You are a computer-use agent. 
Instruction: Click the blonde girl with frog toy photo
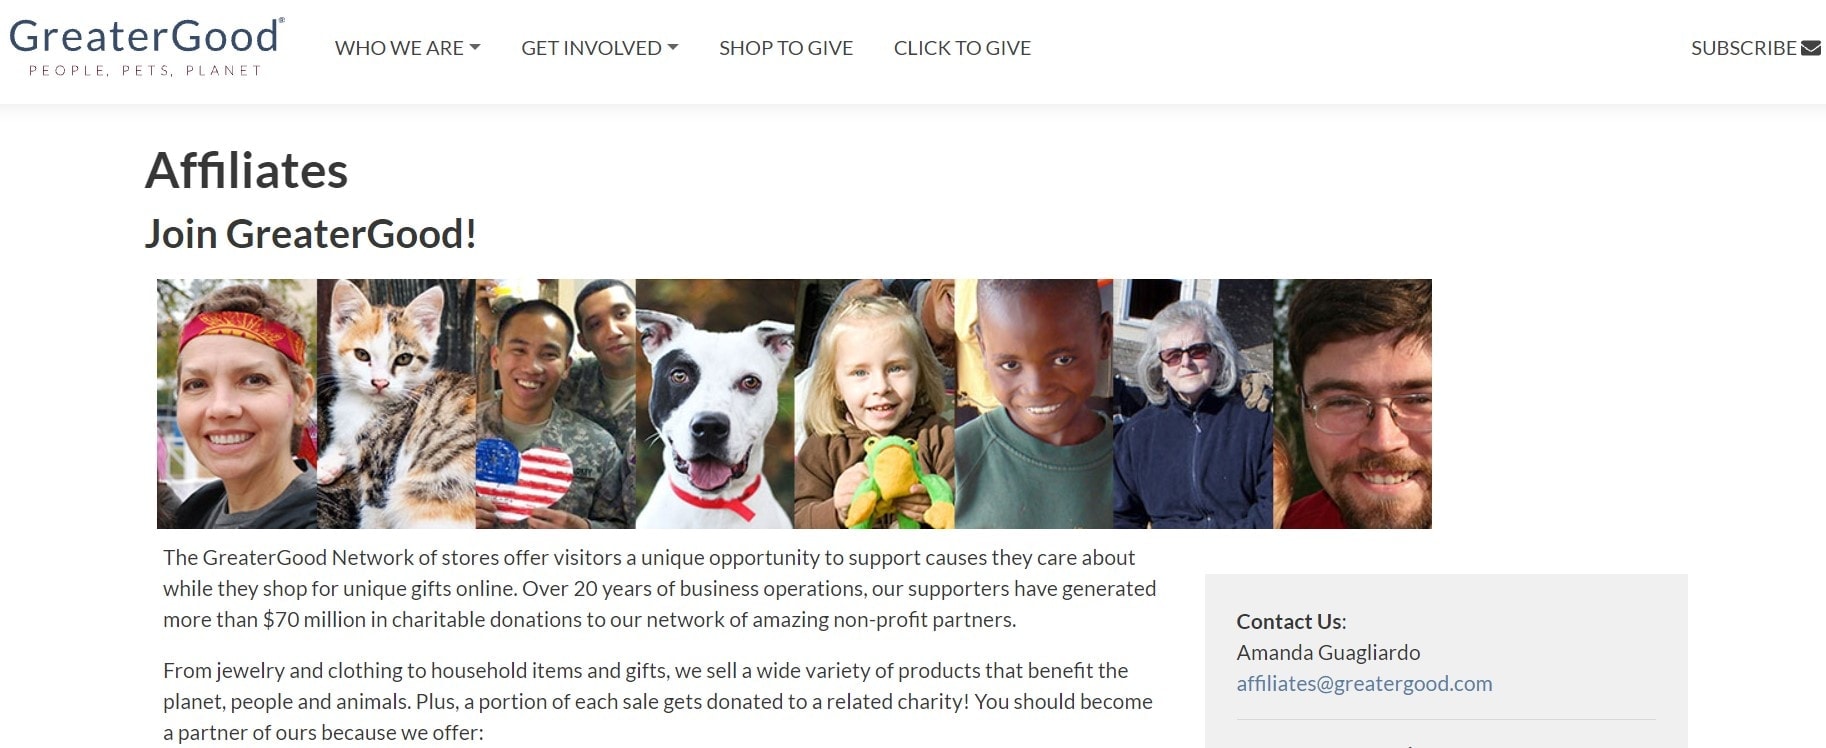click(x=875, y=404)
